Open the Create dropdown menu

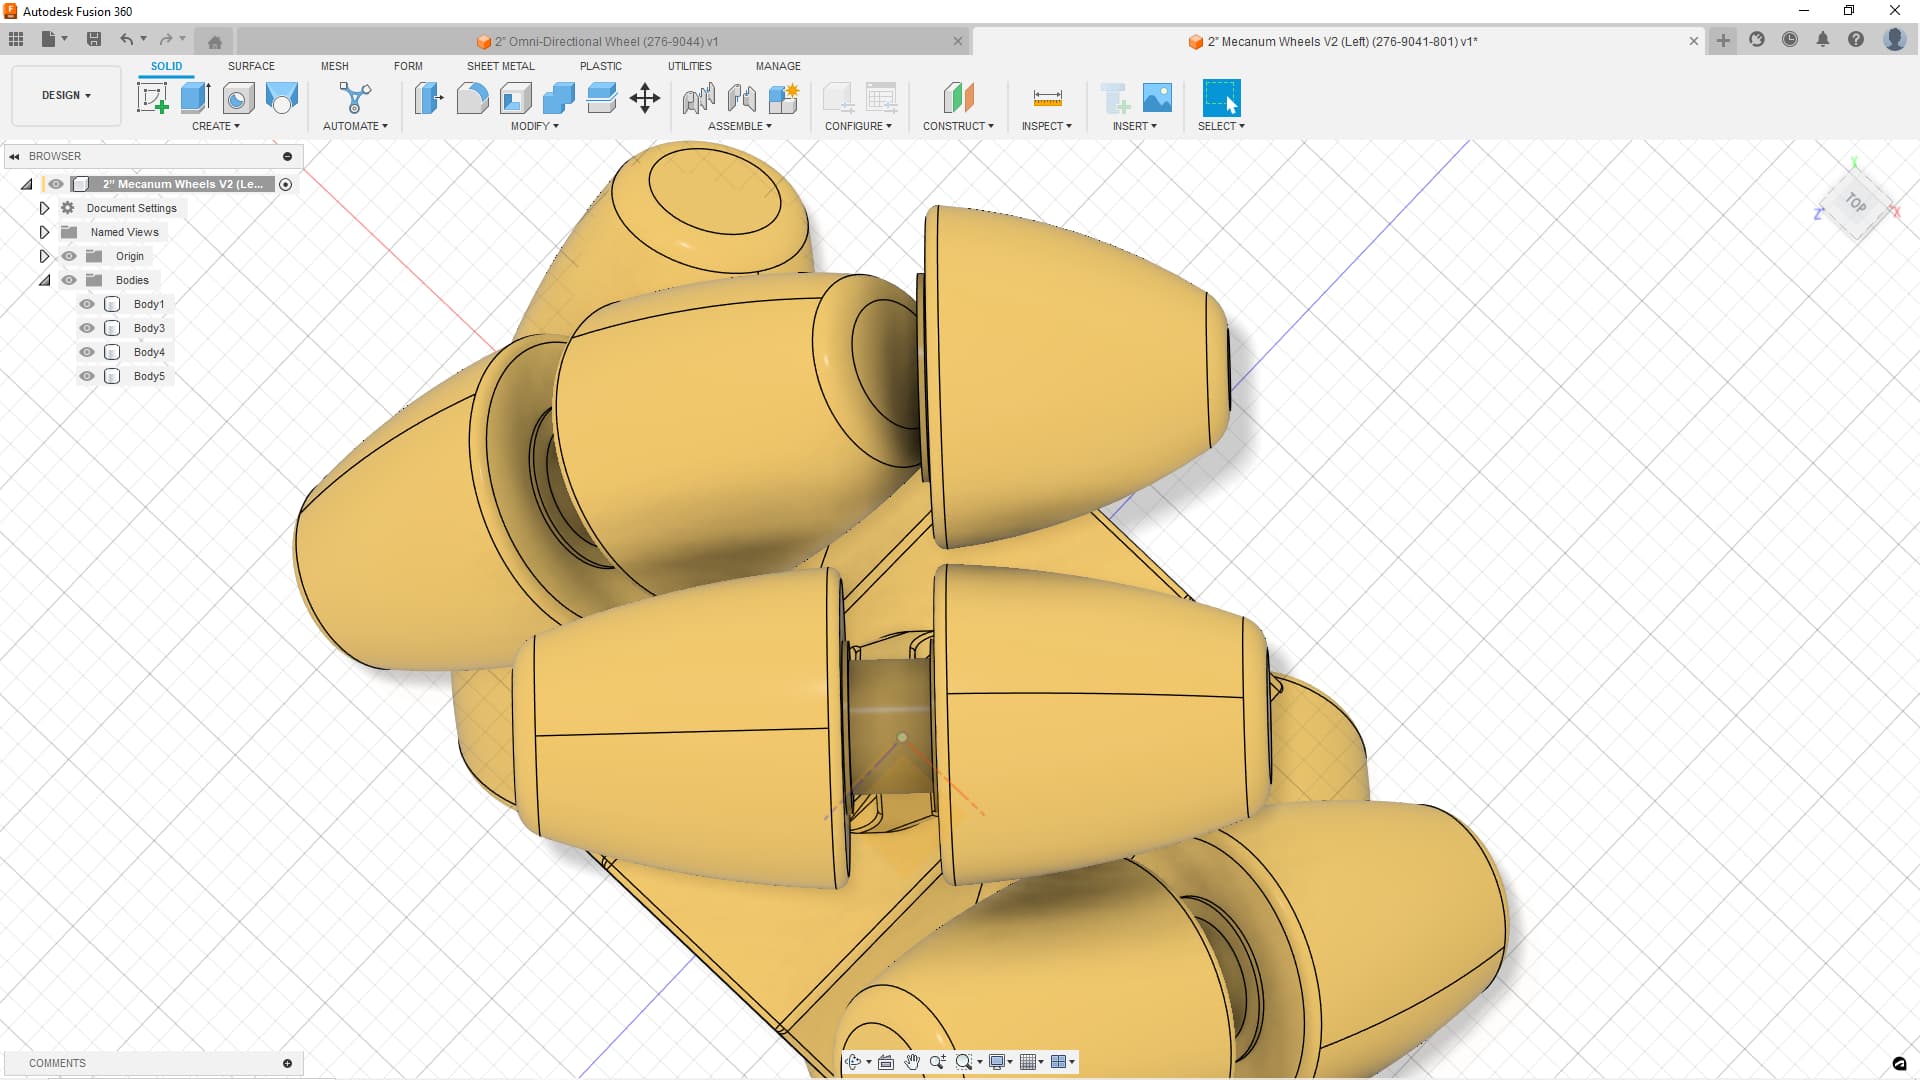point(216,126)
